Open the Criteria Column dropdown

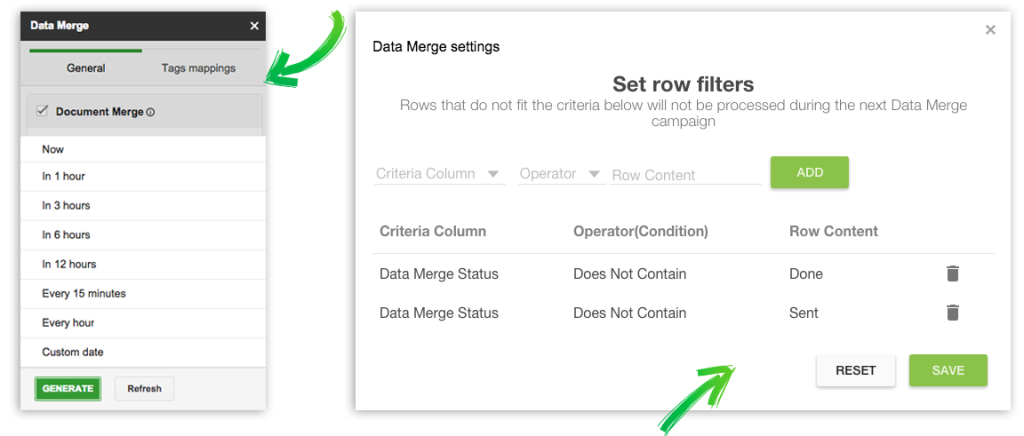pos(439,174)
